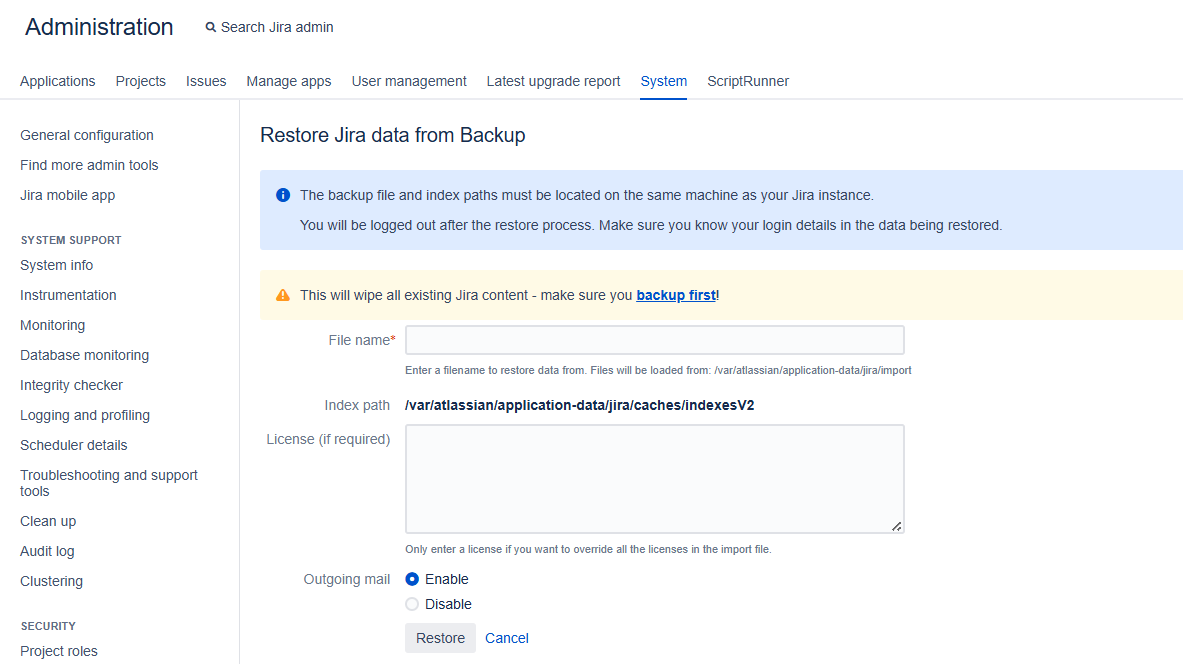Image resolution: width=1183 pixels, height=664 pixels.
Task: Open the Integrity checker
Action: (71, 384)
